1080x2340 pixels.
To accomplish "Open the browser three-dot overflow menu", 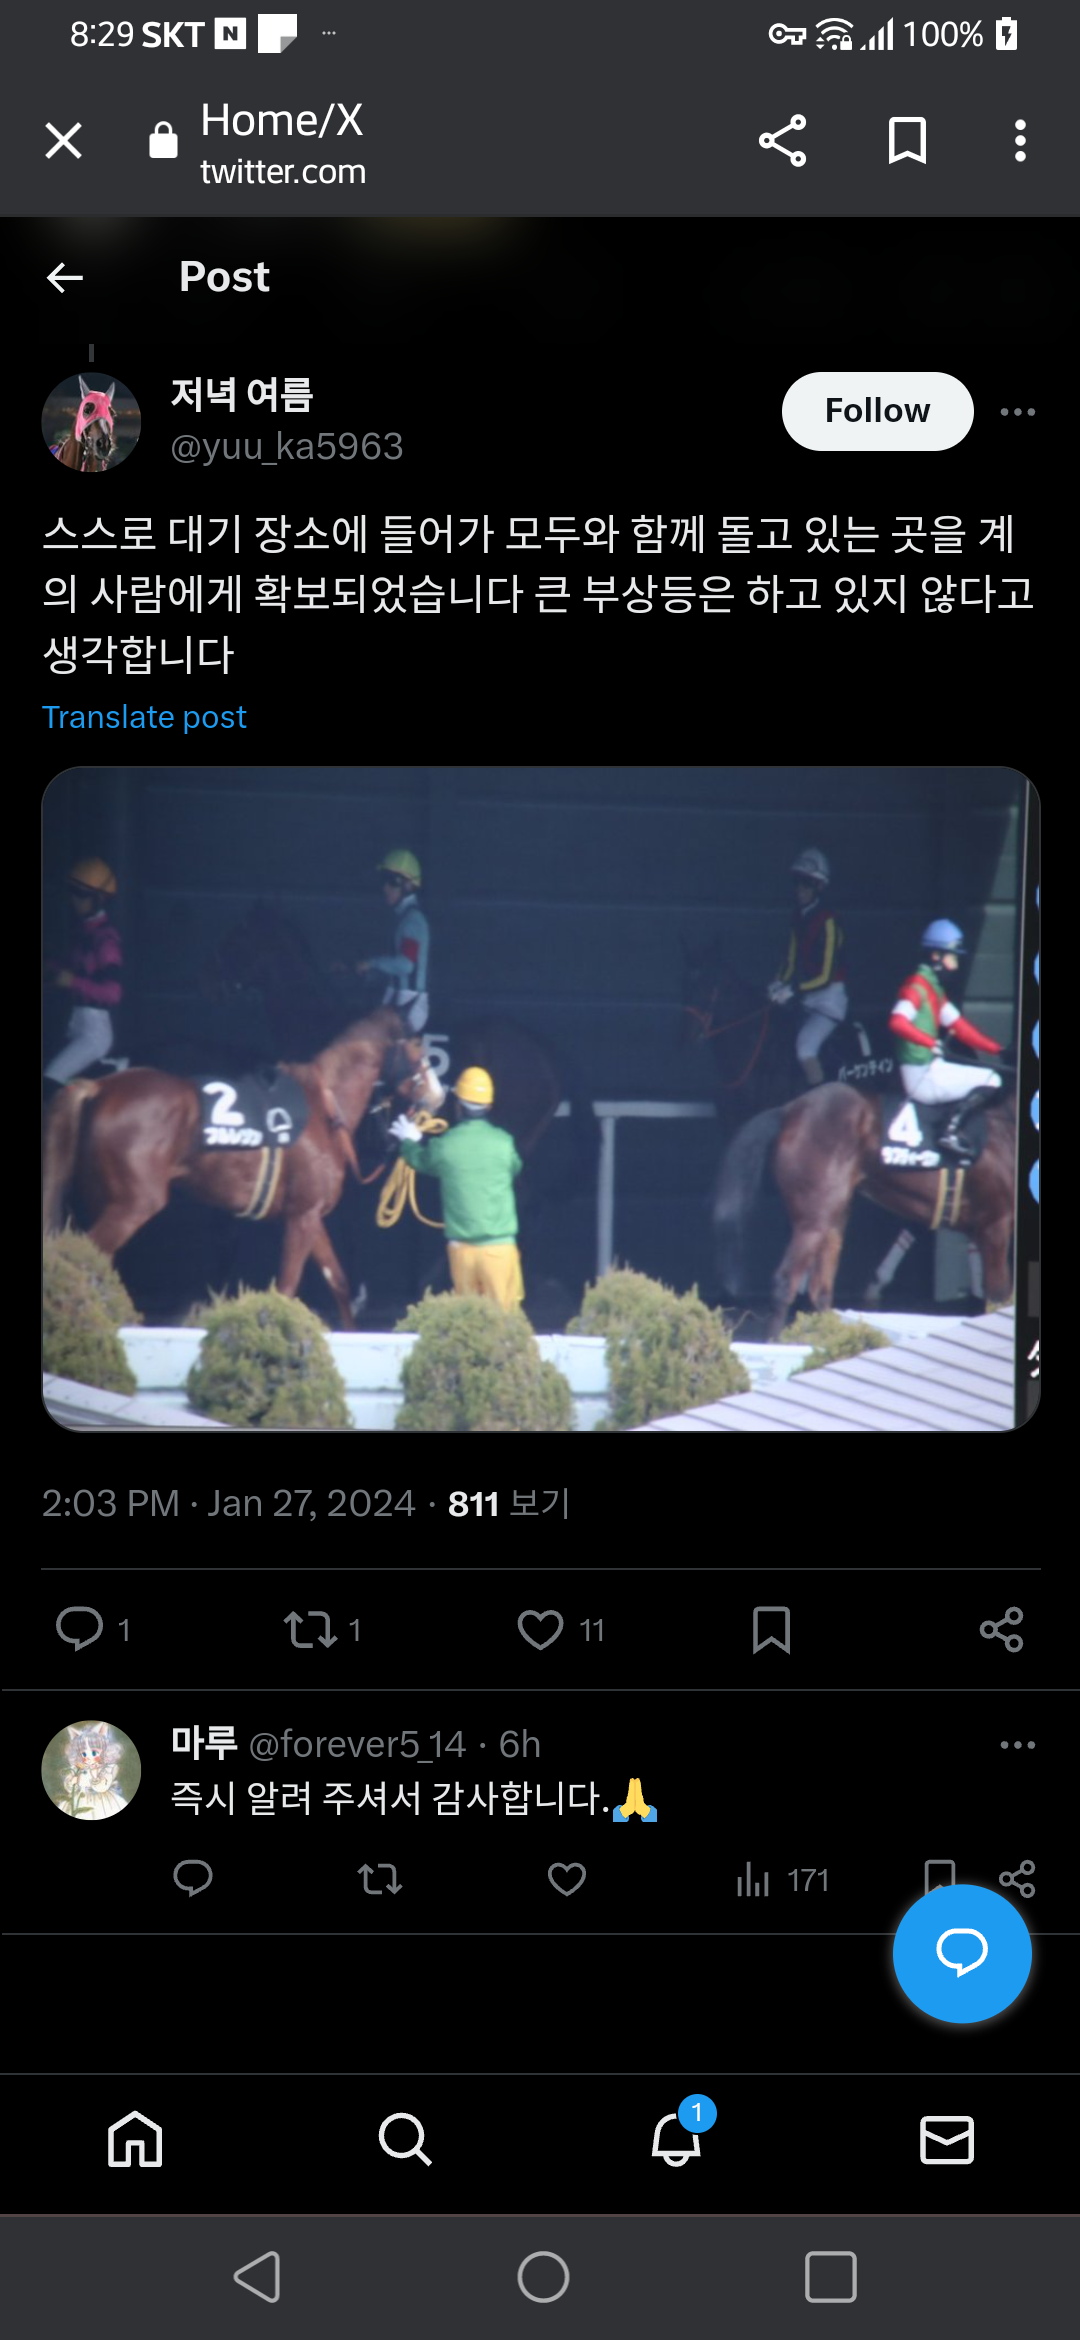I will click(x=1020, y=140).
